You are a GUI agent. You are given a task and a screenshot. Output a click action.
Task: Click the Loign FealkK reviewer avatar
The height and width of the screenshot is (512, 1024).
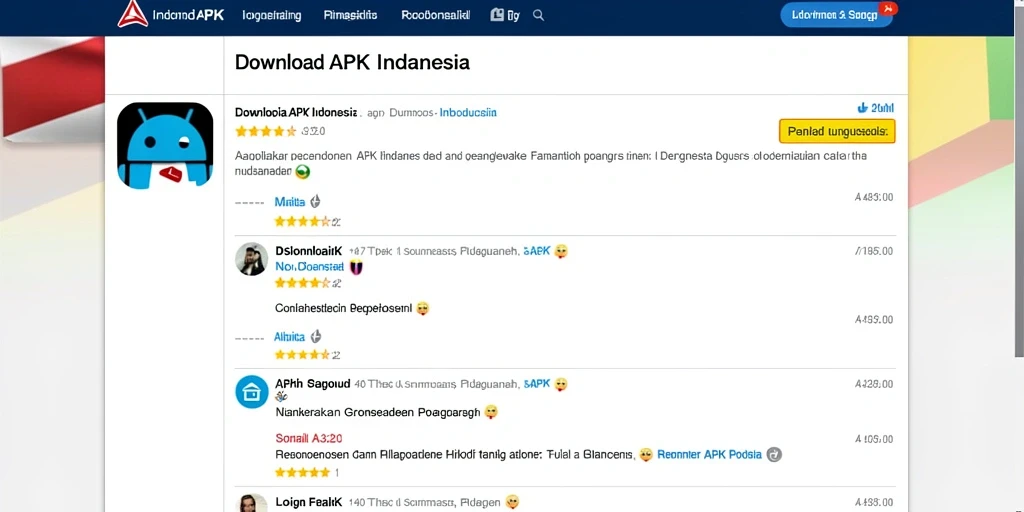pos(251,503)
